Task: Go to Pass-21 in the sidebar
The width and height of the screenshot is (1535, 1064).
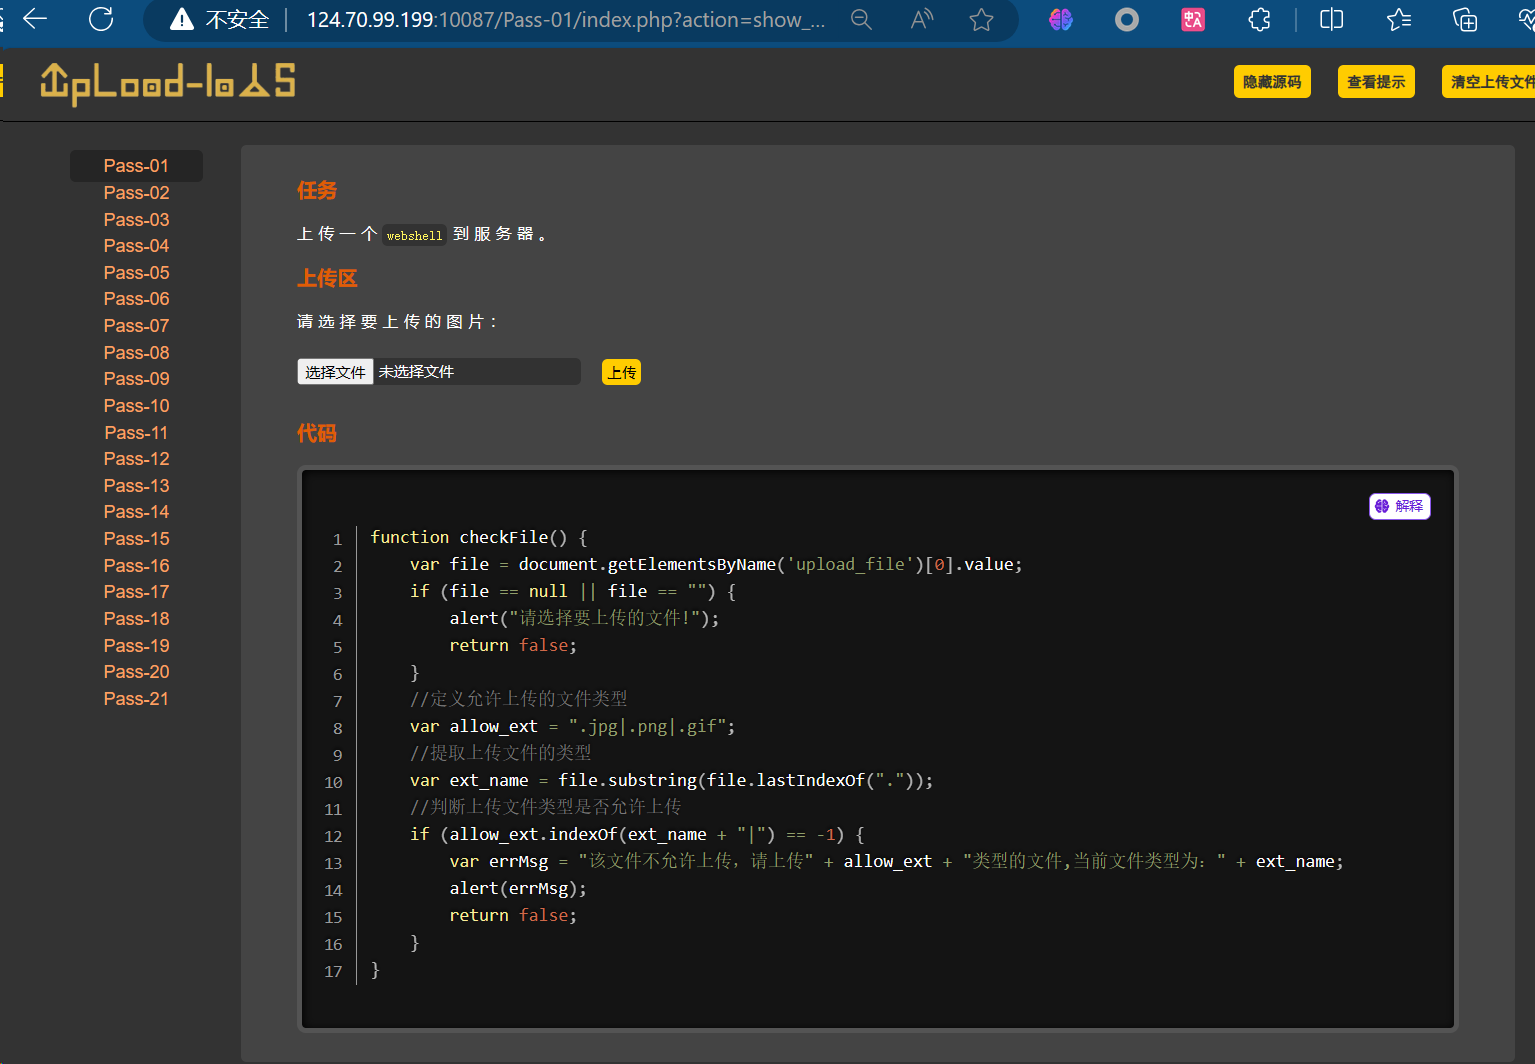Action: (136, 699)
